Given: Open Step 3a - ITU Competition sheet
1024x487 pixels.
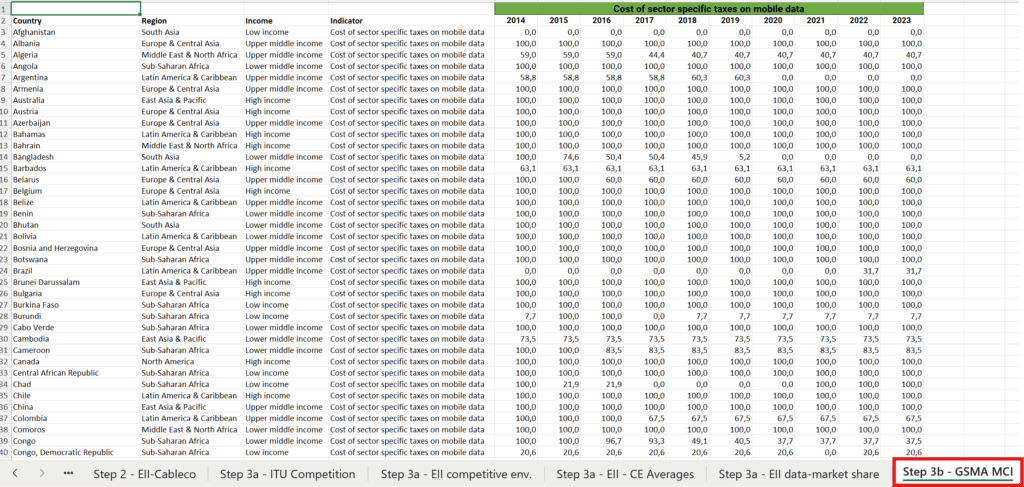Looking at the screenshot, I should pos(288,474).
